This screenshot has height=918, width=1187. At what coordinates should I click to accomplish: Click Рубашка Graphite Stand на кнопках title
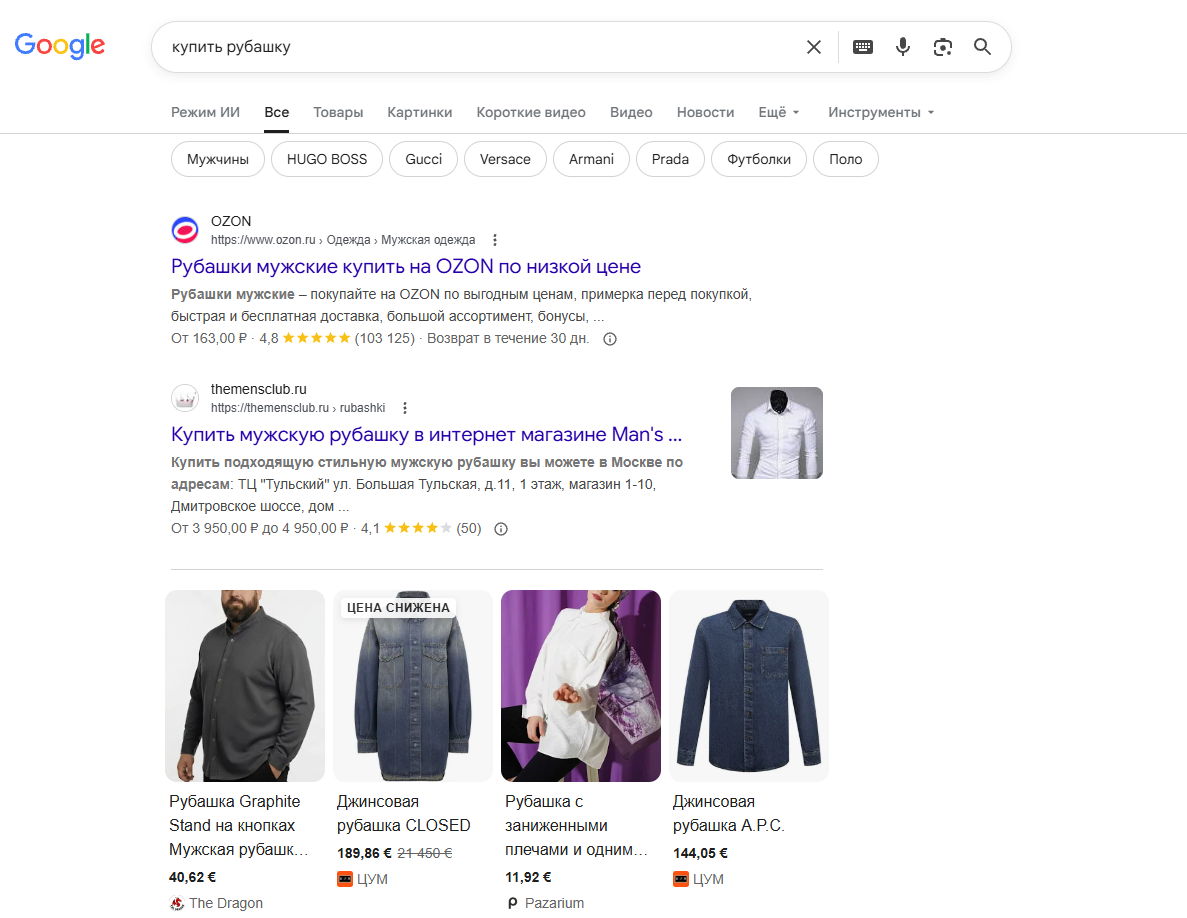coord(238,825)
